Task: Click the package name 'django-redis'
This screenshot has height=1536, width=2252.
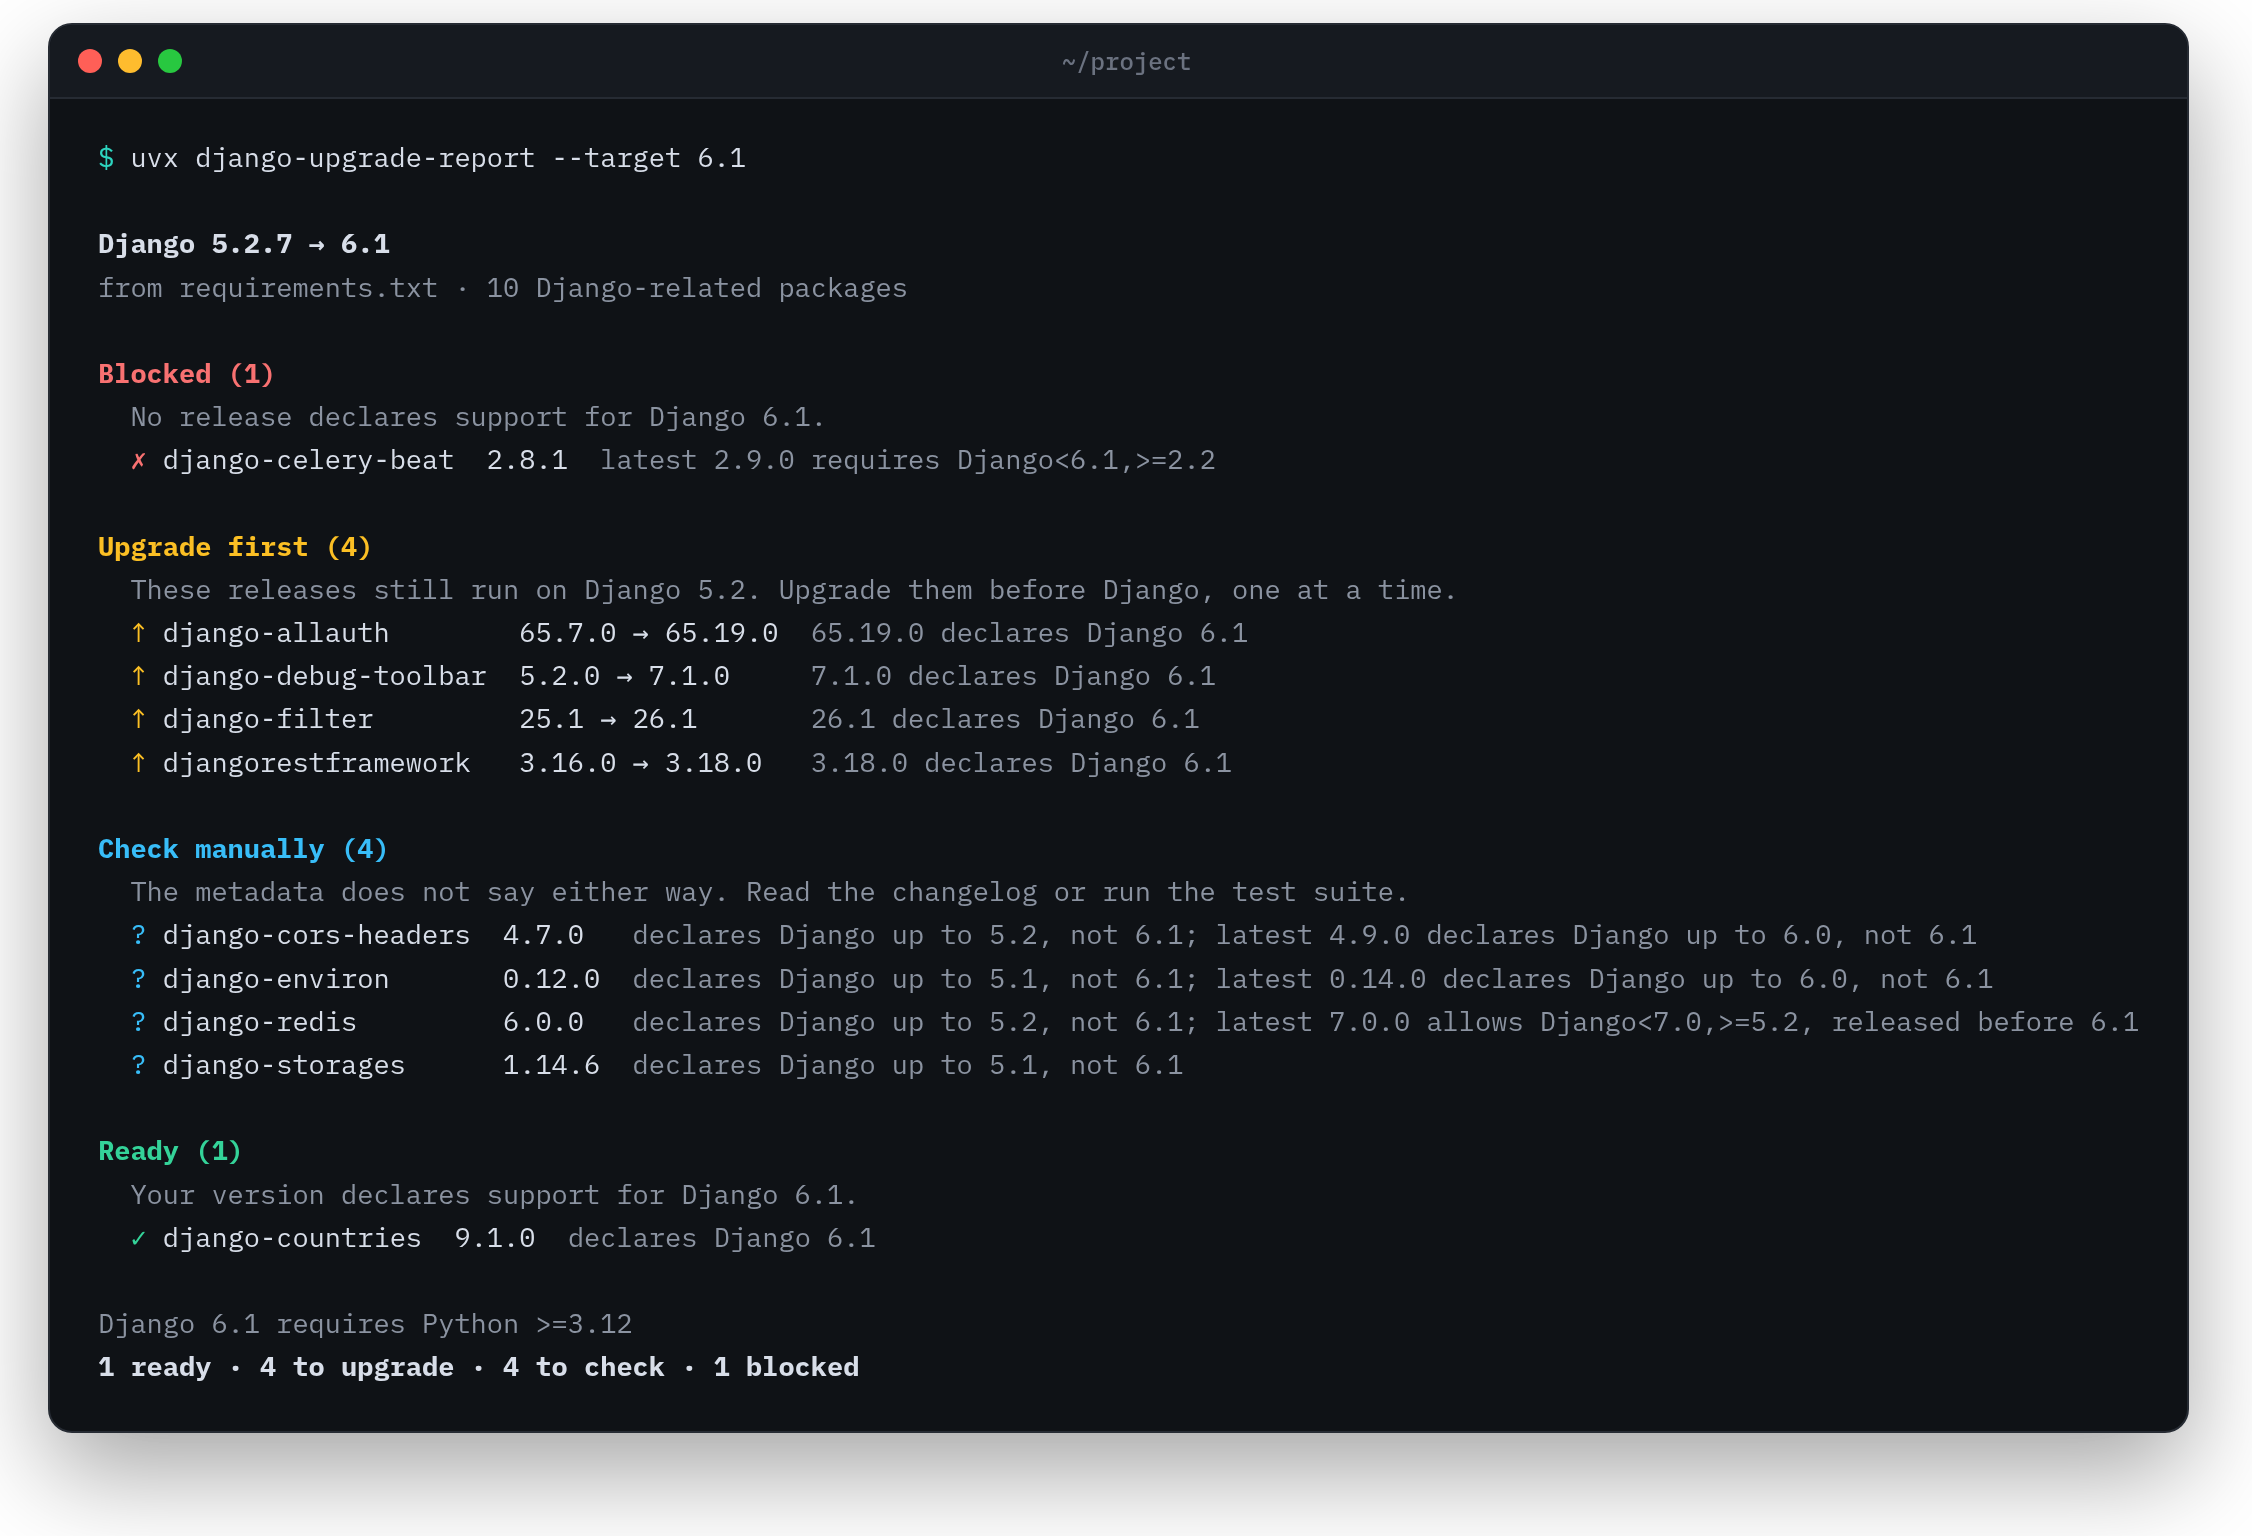Action: point(260,1022)
